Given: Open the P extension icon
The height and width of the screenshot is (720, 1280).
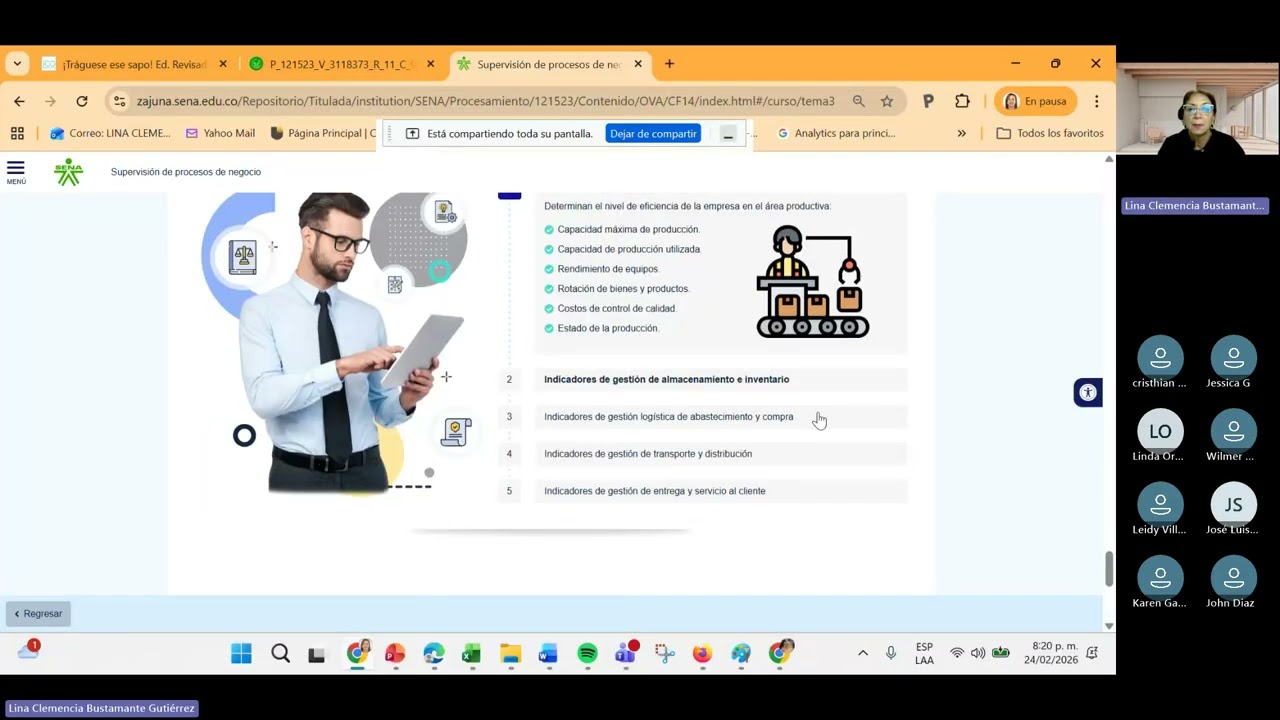Looking at the screenshot, I should click(x=928, y=101).
